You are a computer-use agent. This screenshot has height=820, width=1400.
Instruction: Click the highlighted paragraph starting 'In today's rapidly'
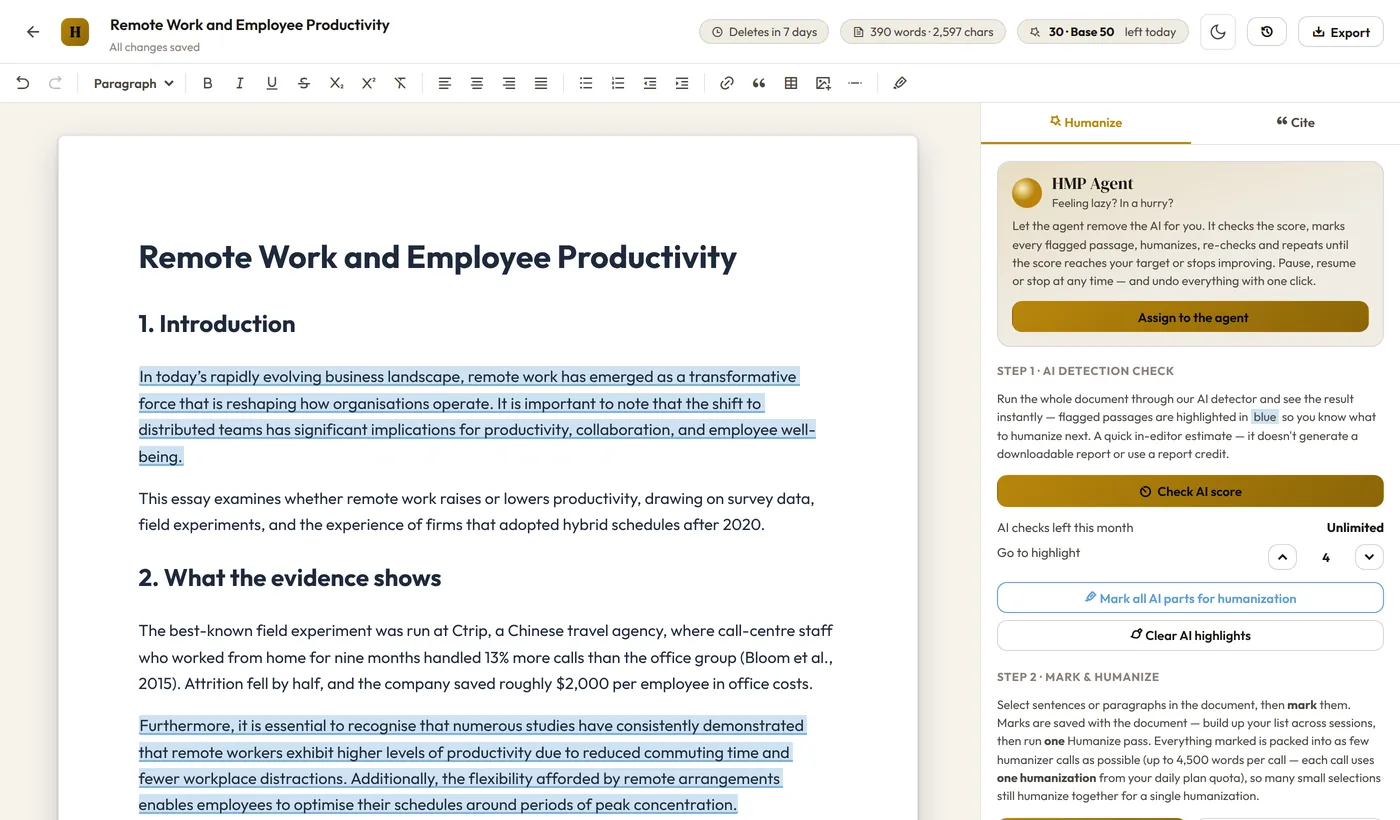click(x=477, y=417)
